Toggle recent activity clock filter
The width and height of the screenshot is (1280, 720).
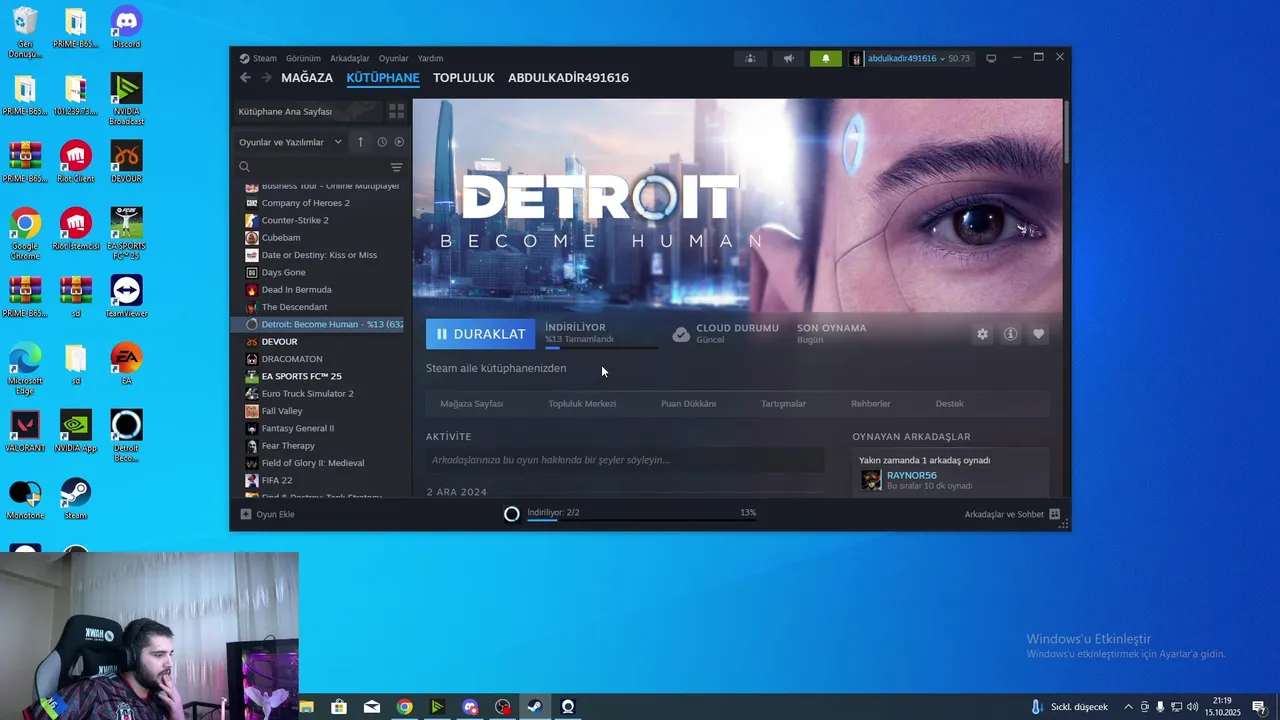tap(381, 142)
